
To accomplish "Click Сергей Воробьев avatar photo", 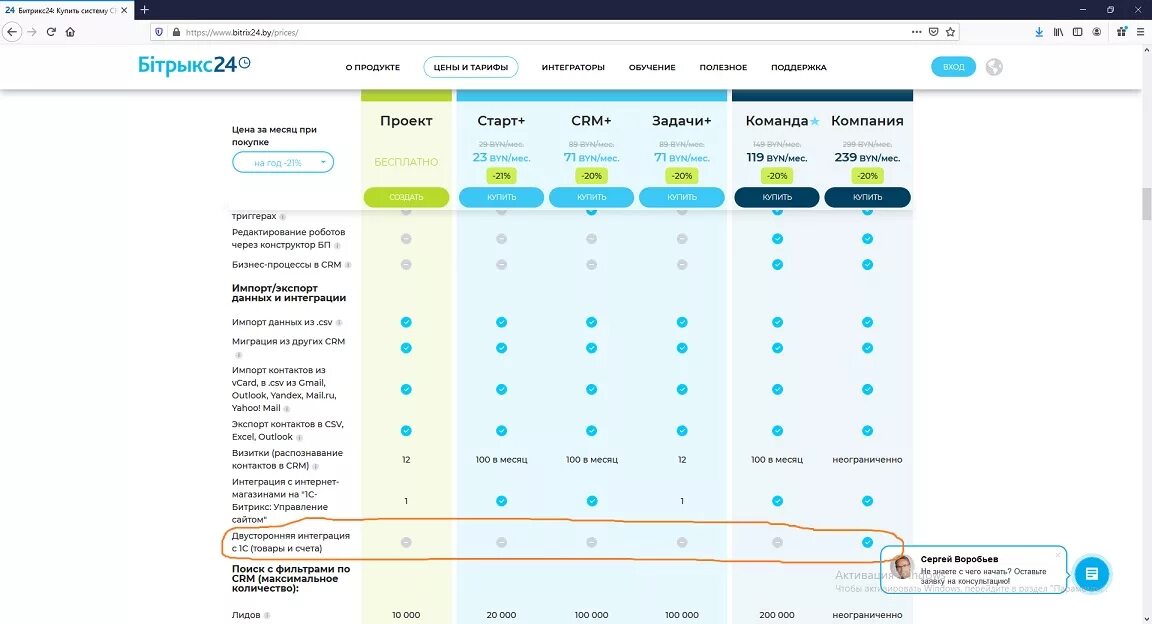I will click(x=902, y=567).
